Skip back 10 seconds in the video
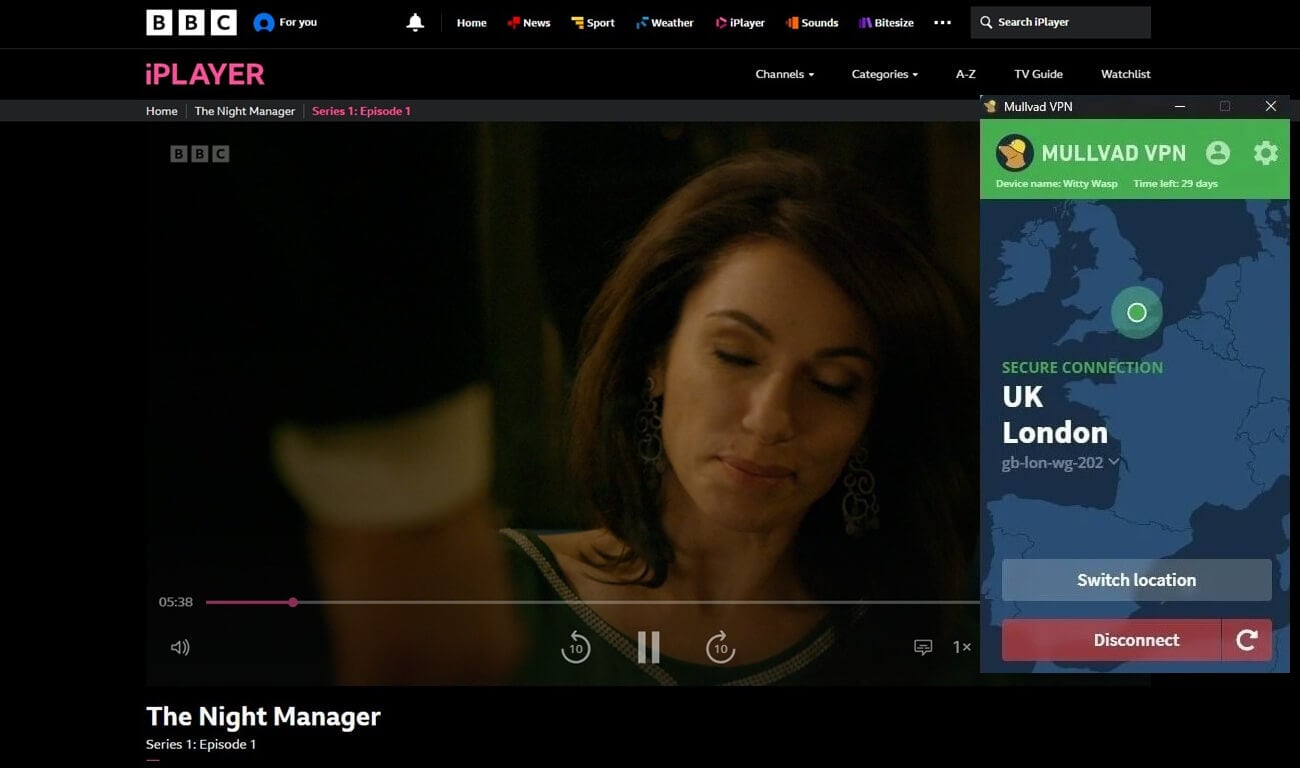 pos(576,647)
